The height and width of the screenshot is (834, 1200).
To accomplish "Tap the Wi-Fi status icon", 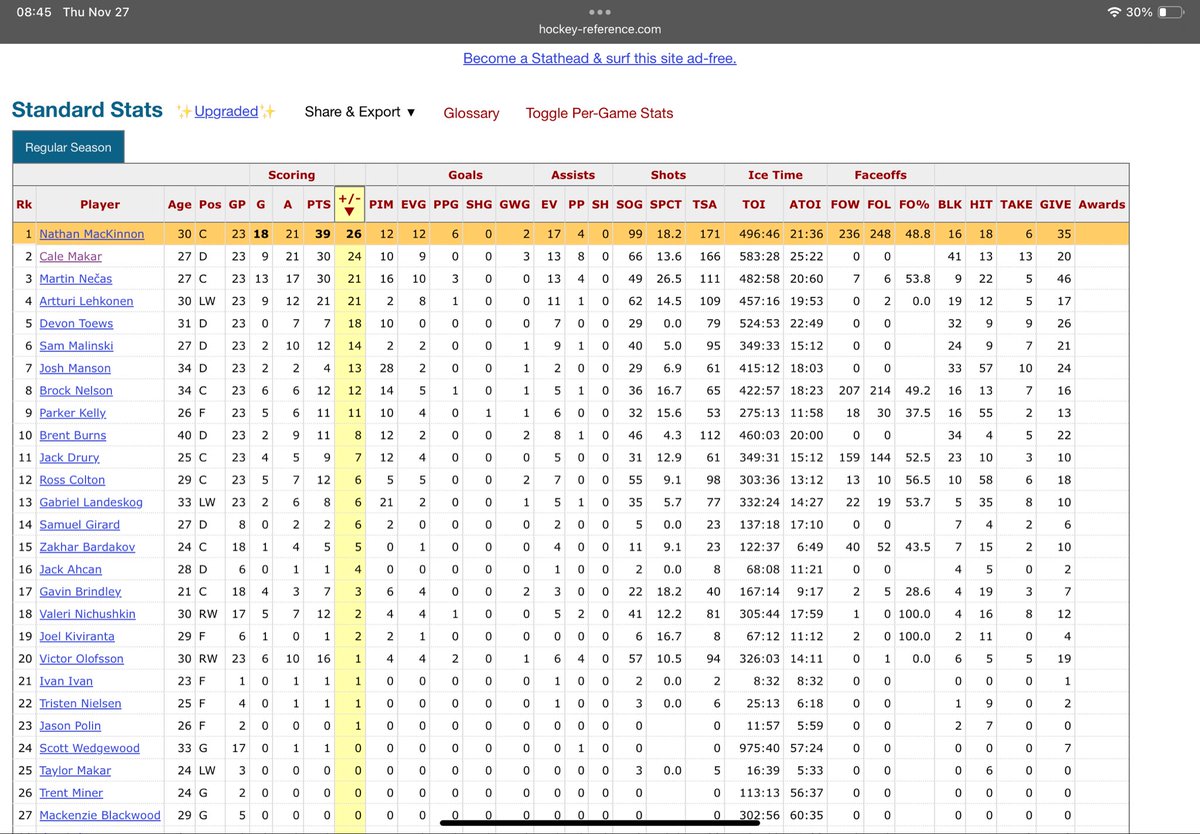I will coord(1115,12).
